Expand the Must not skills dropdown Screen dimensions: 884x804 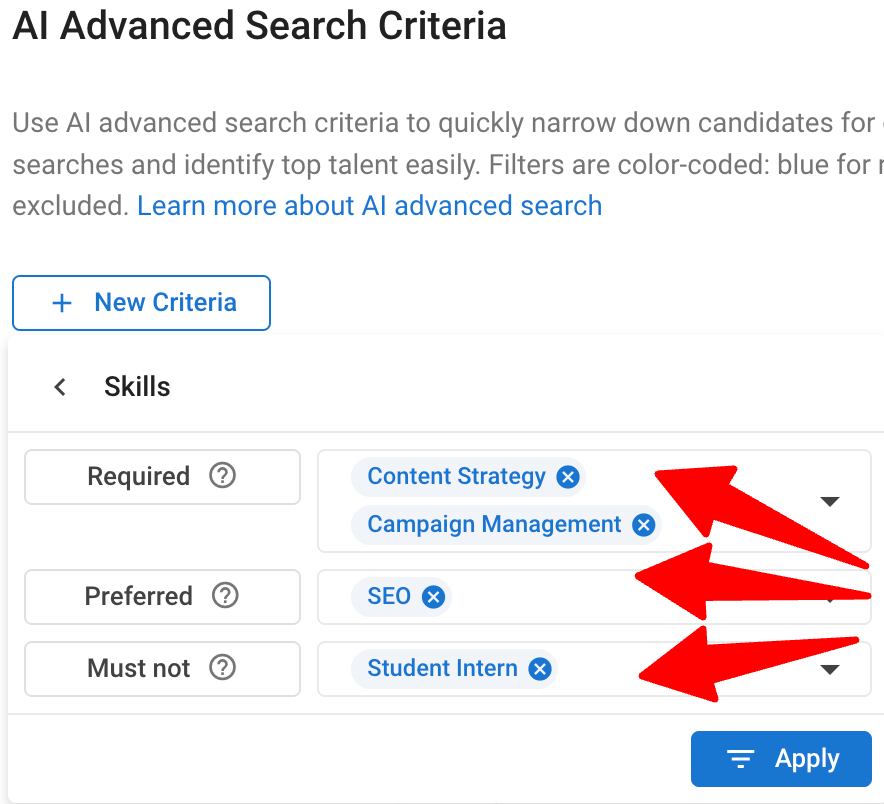tap(831, 668)
